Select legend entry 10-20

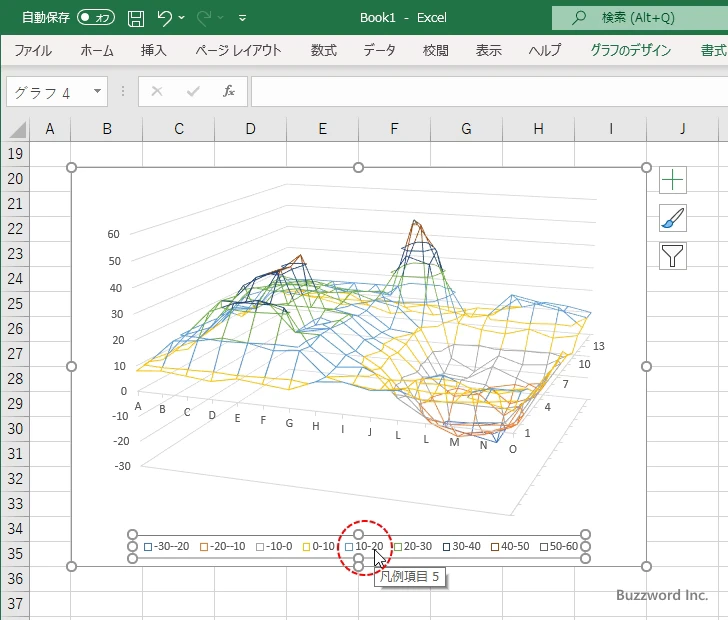364,546
